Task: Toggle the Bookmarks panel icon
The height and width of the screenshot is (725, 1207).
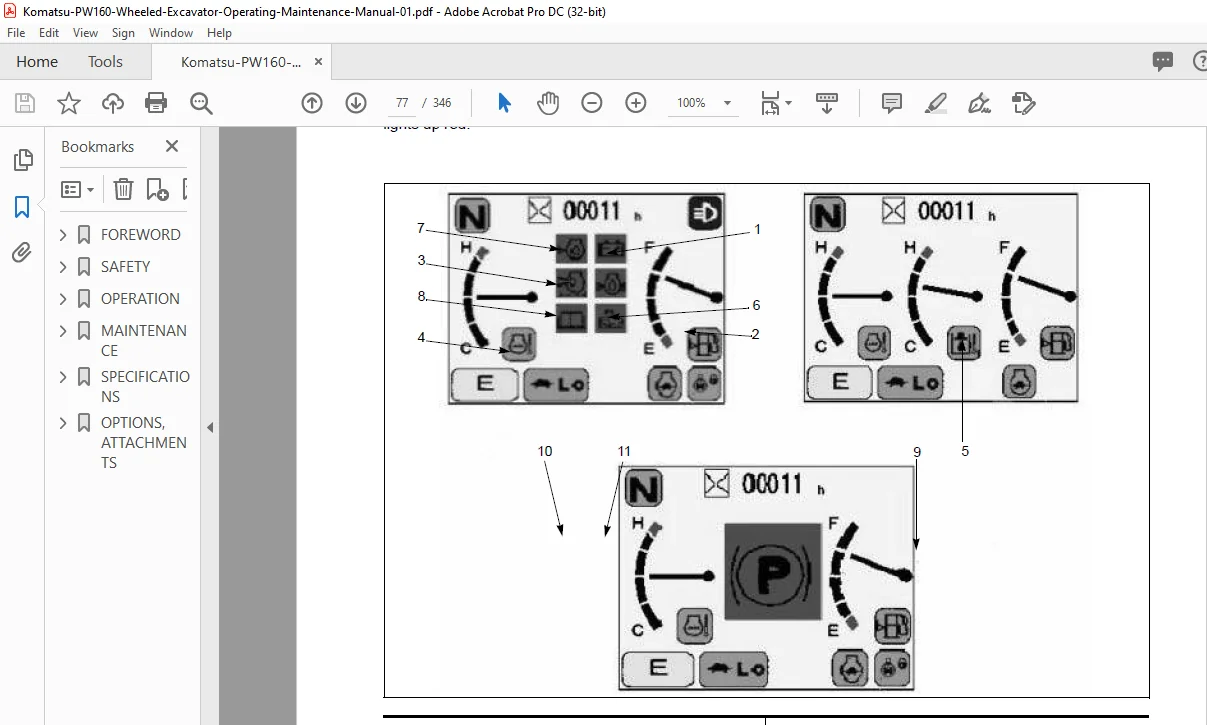Action: (22, 207)
